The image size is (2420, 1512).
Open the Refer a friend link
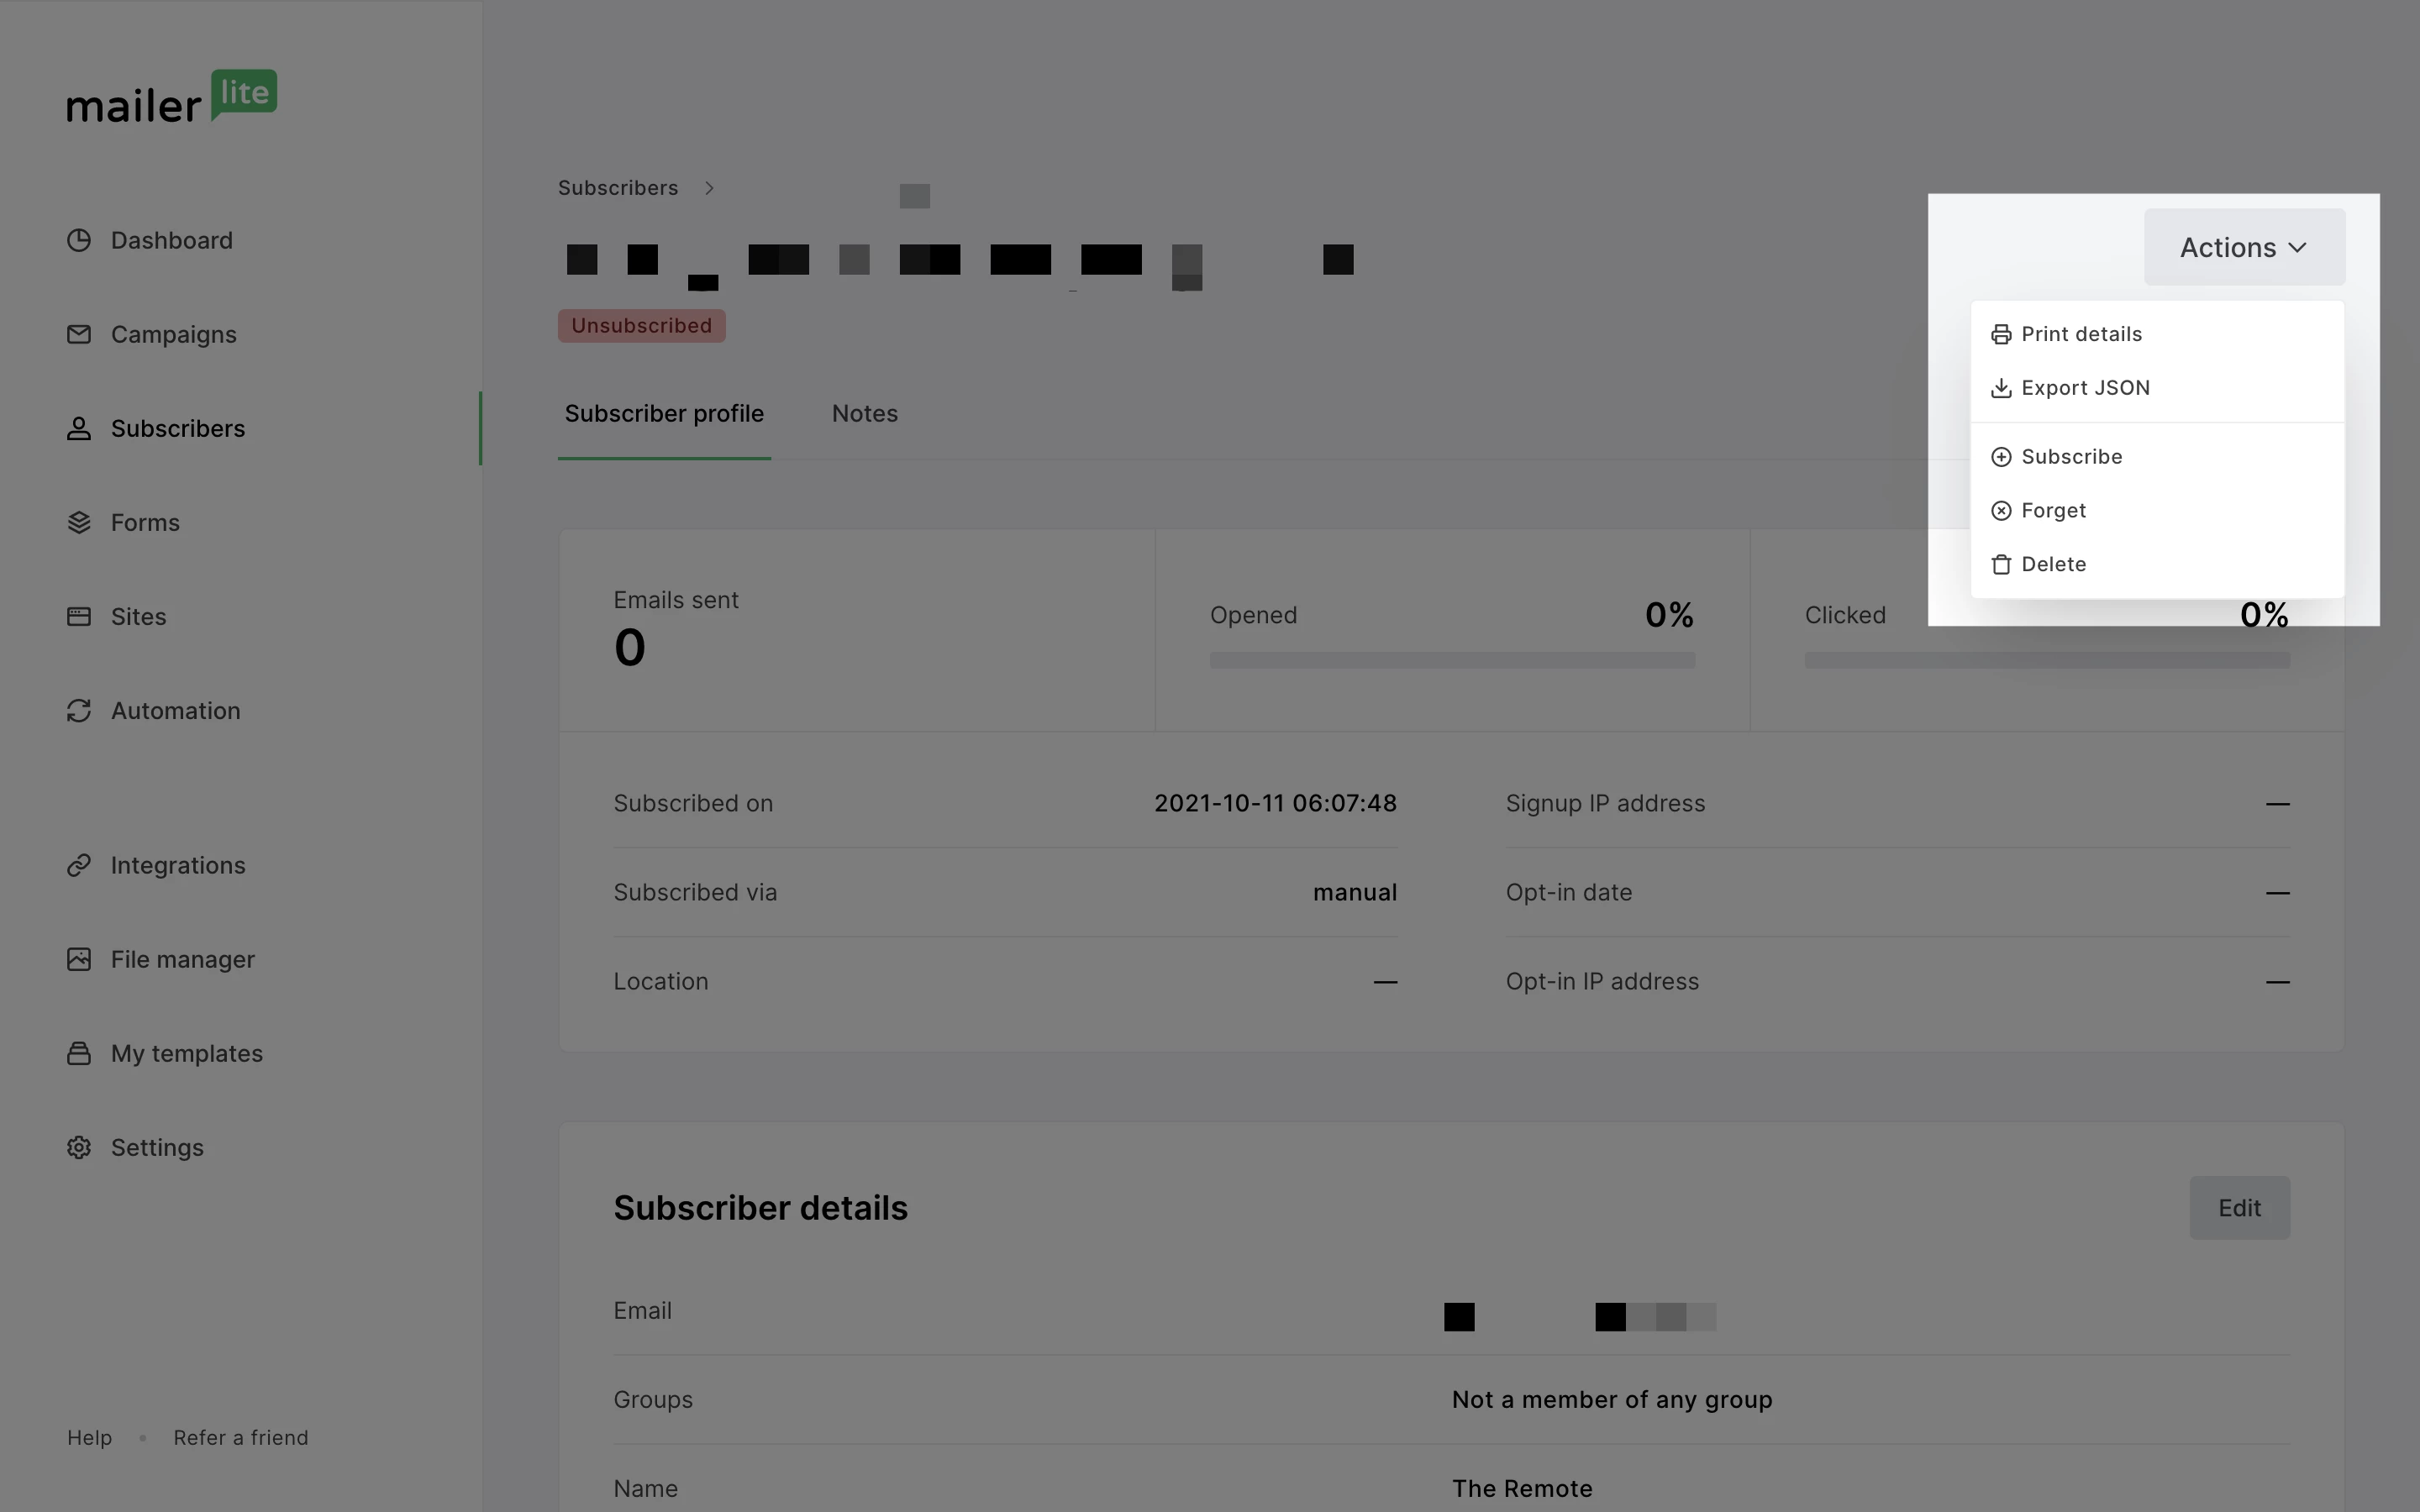click(240, 1437)
